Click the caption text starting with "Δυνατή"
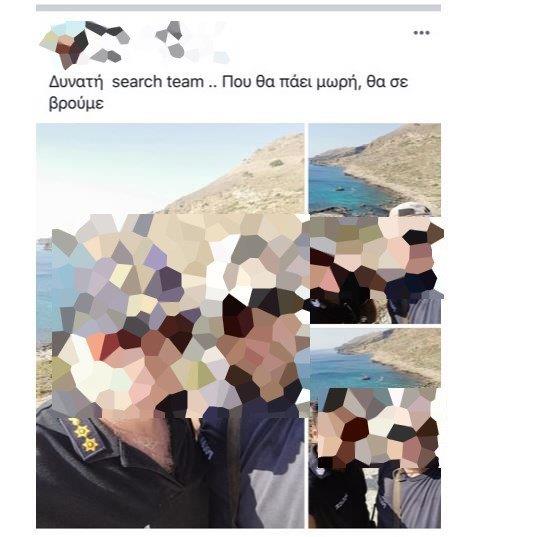The image size is (537, 537). tap(228, 92)
